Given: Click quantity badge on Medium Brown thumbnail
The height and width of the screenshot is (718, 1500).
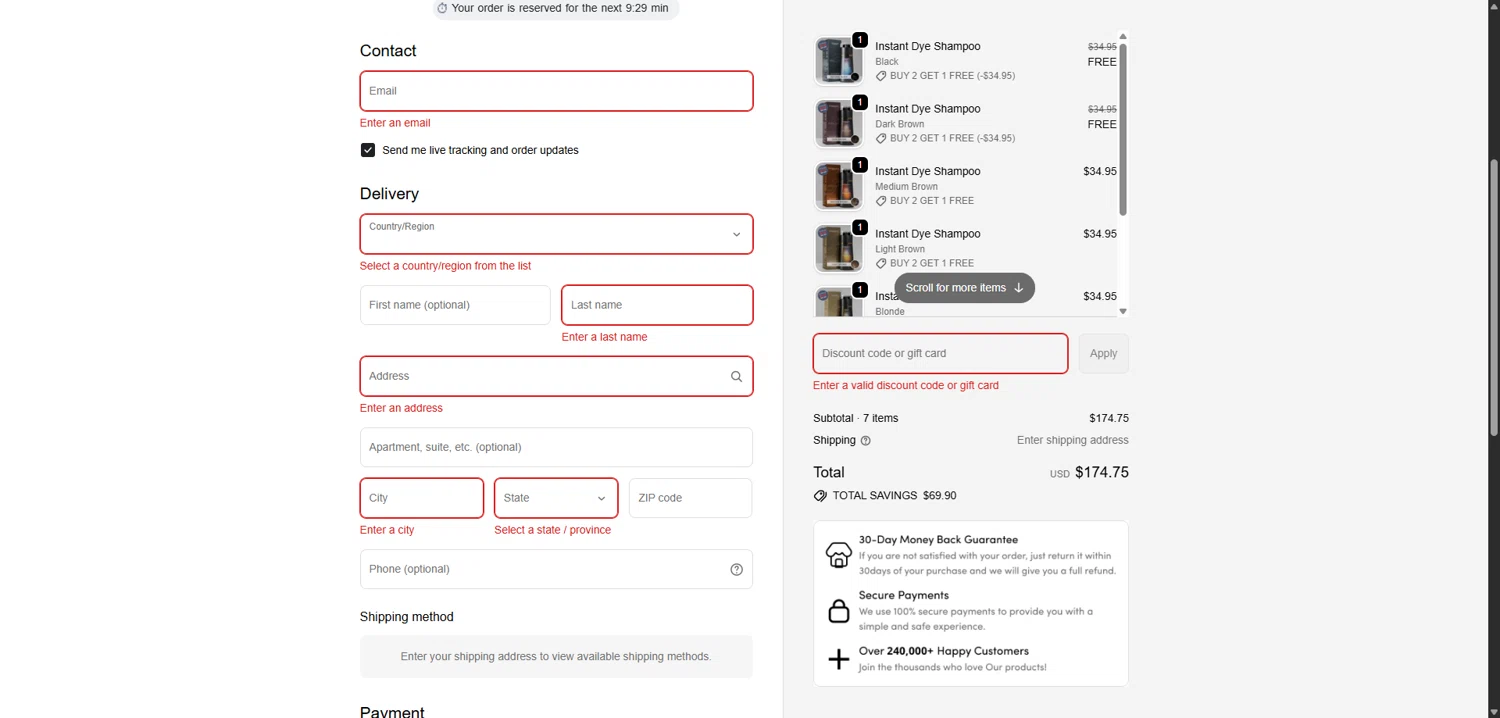Looking at the screenshot, I should pyautogui.click(x=860, y=165).
